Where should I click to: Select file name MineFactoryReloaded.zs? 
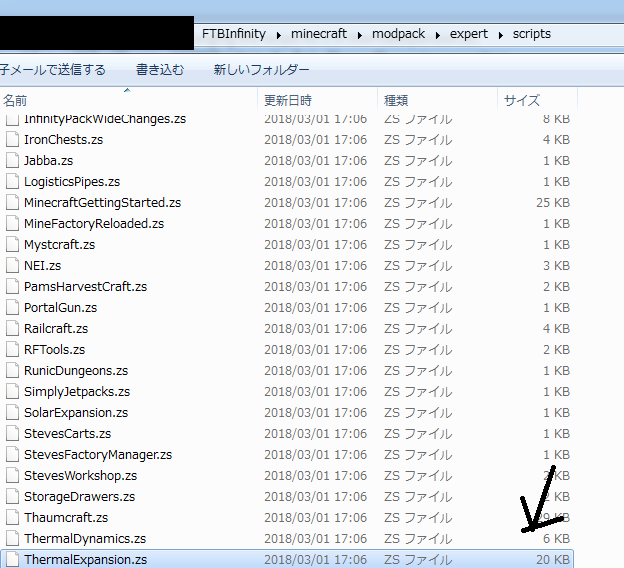pos(94,224)
